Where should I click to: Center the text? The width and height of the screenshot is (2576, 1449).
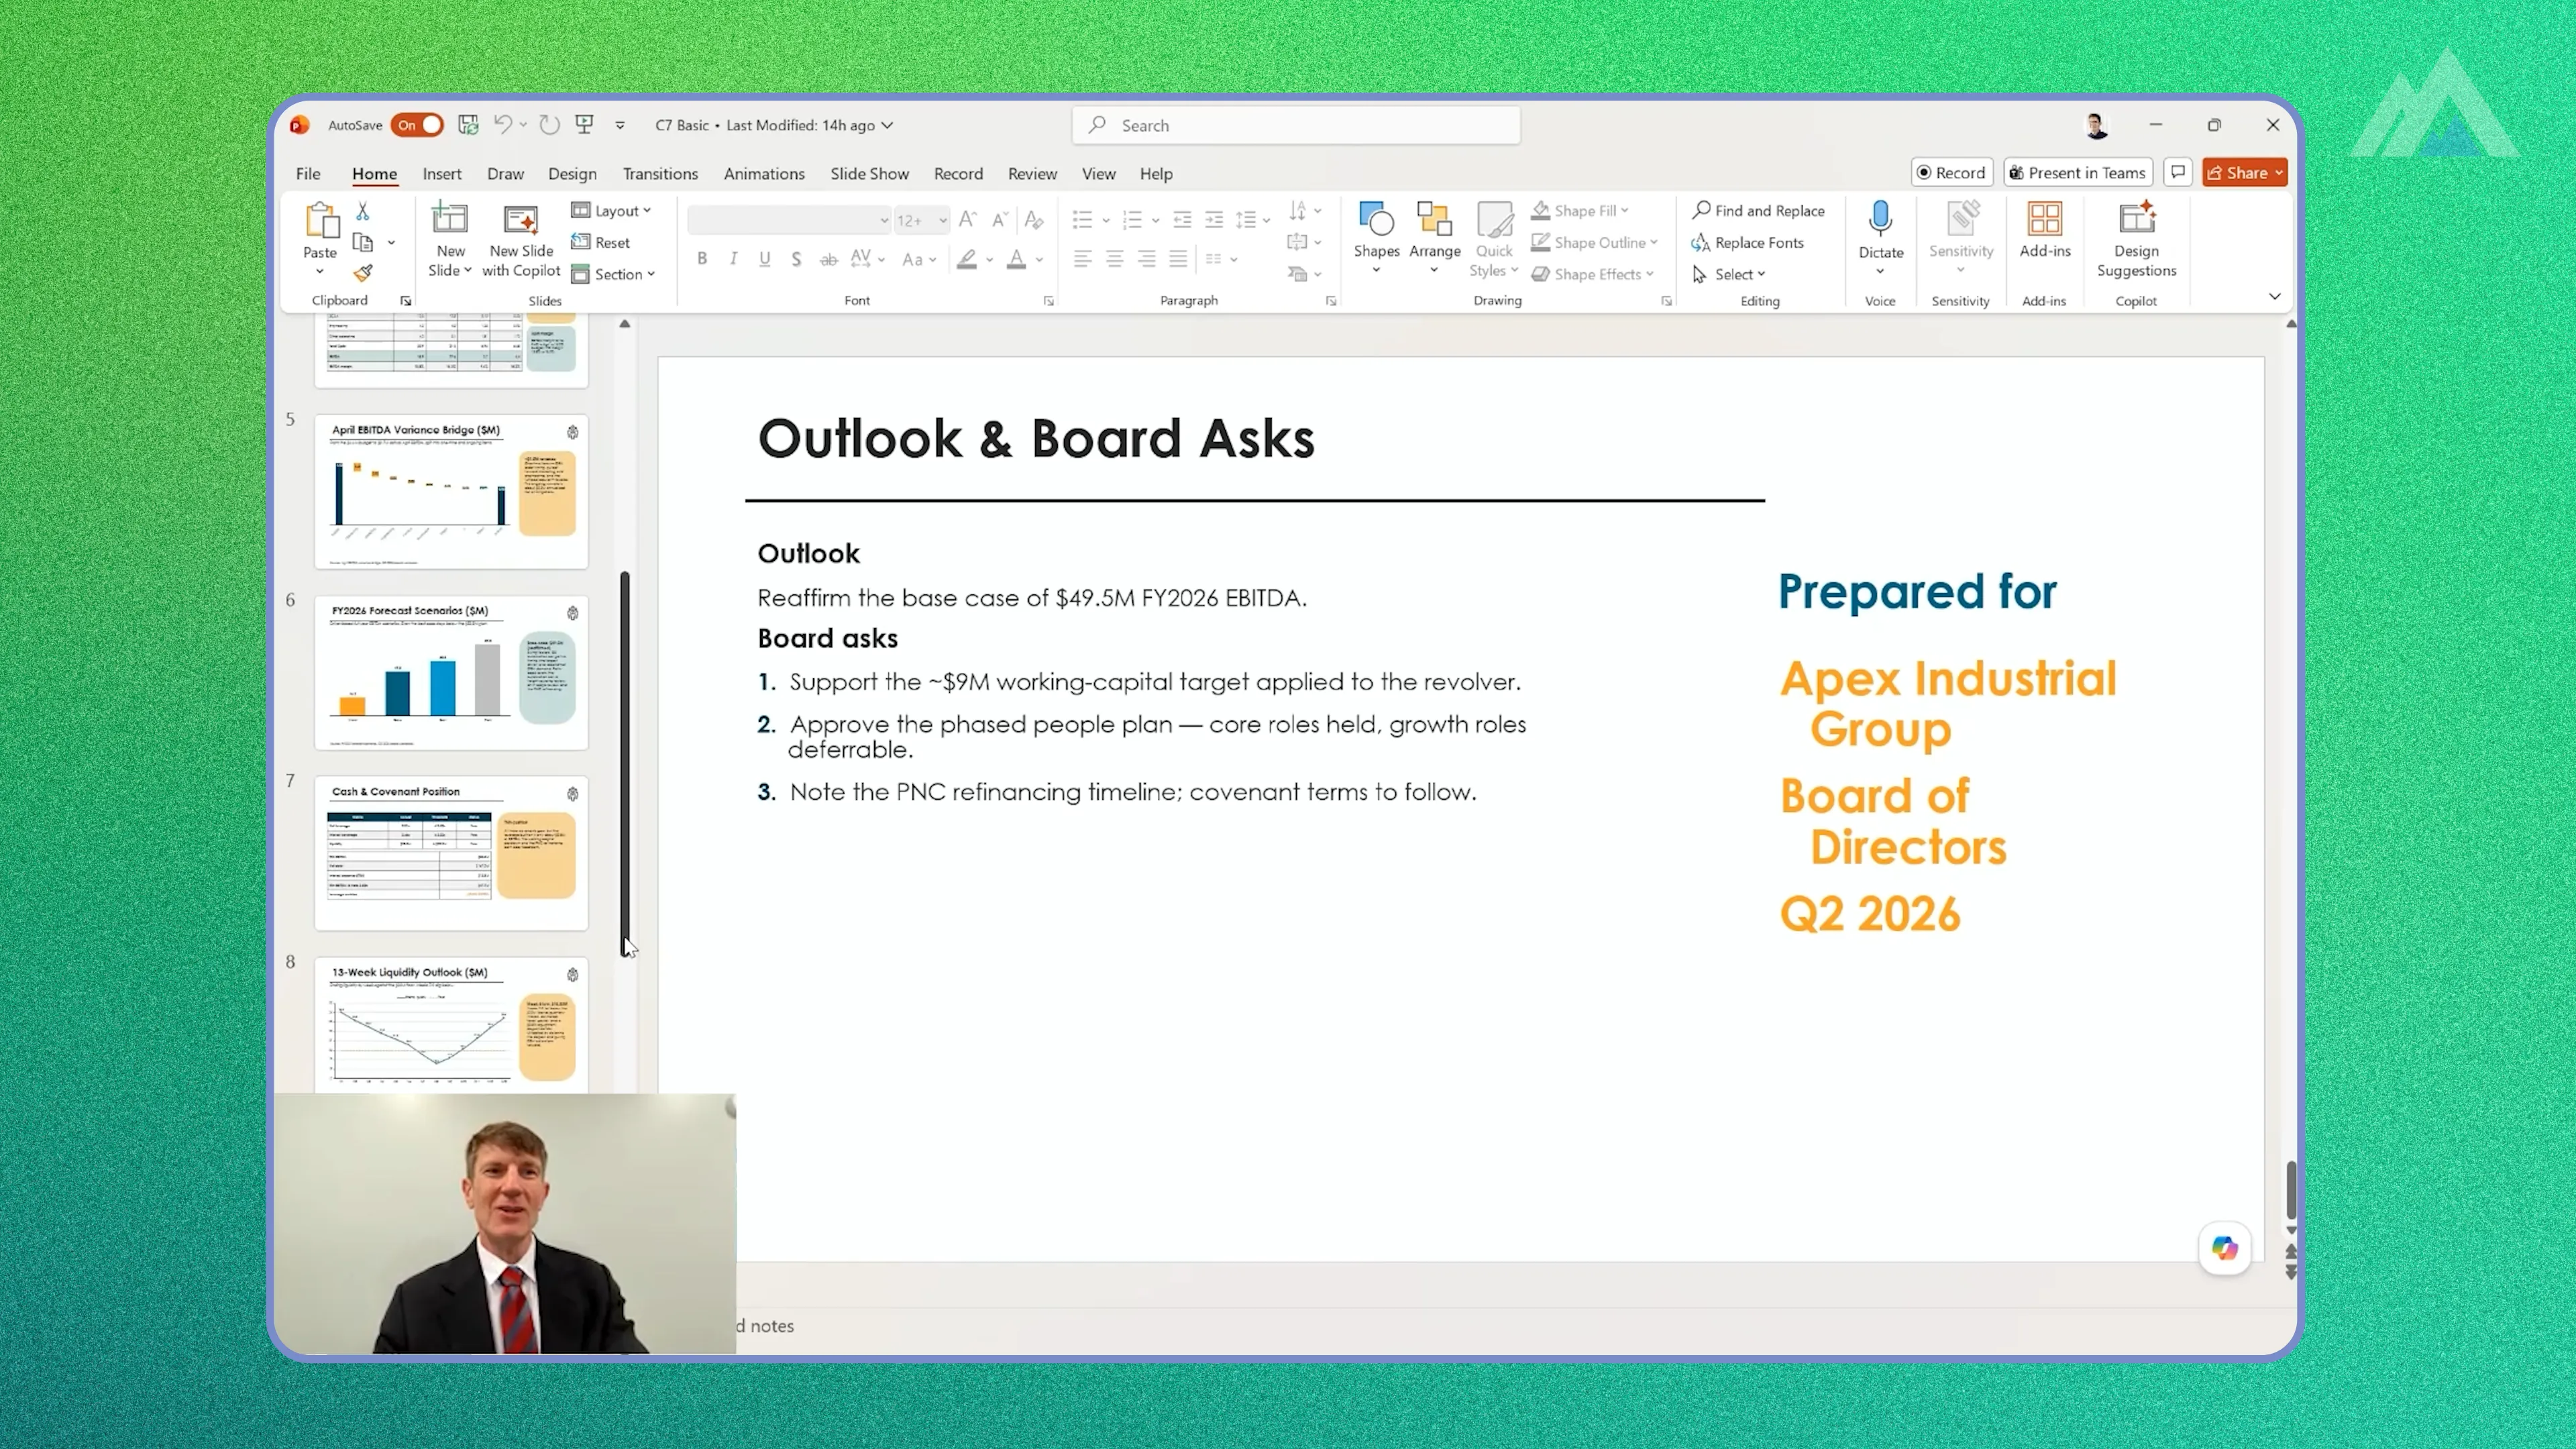pyautogui.click(x=1114, y=259)
